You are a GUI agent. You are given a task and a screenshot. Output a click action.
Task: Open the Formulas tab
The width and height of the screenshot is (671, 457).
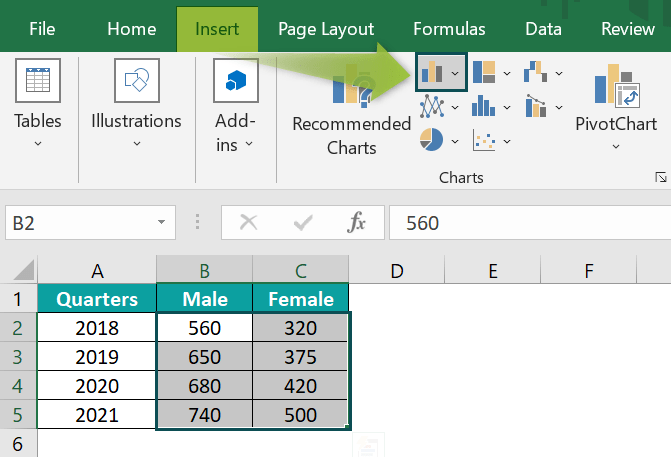point(449,29)
